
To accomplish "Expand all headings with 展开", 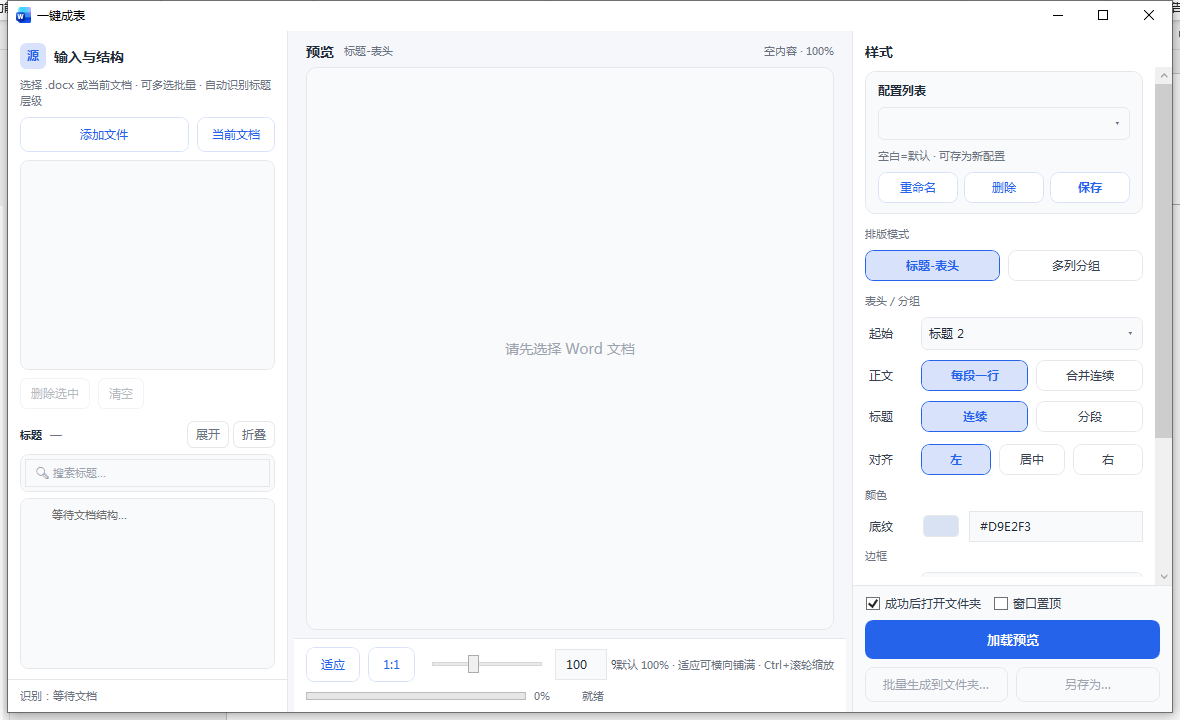I will pyautogui.click(x=208, y=435).
